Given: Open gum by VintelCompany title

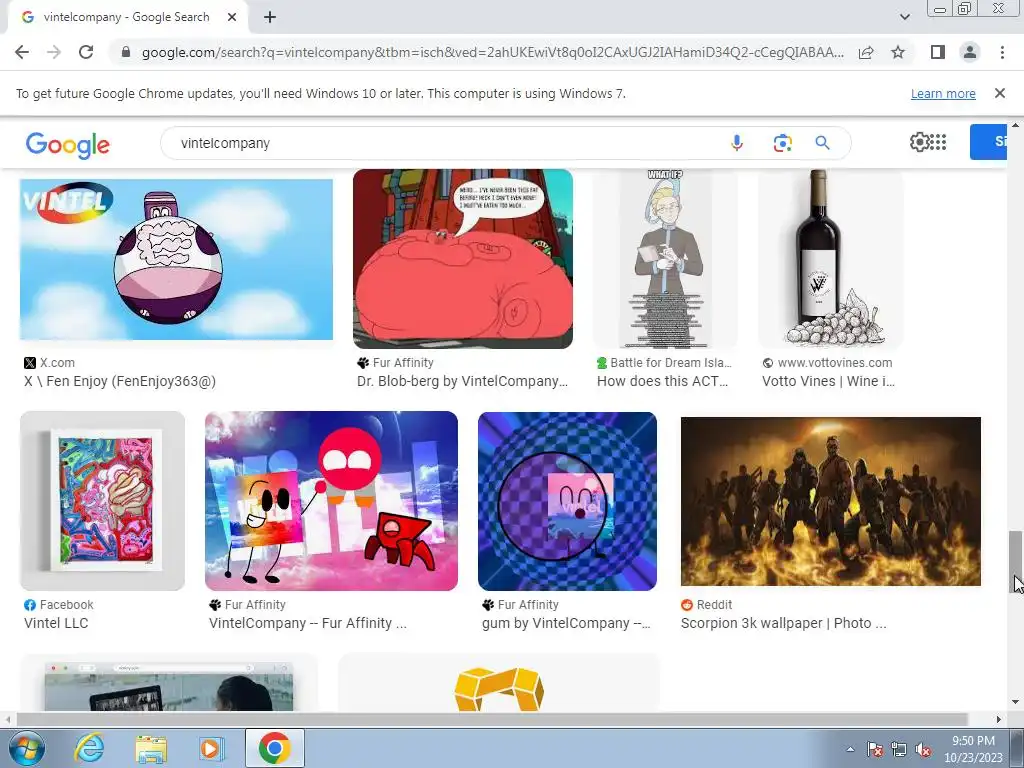Looking at the screenshot, I should click(566, 623).
